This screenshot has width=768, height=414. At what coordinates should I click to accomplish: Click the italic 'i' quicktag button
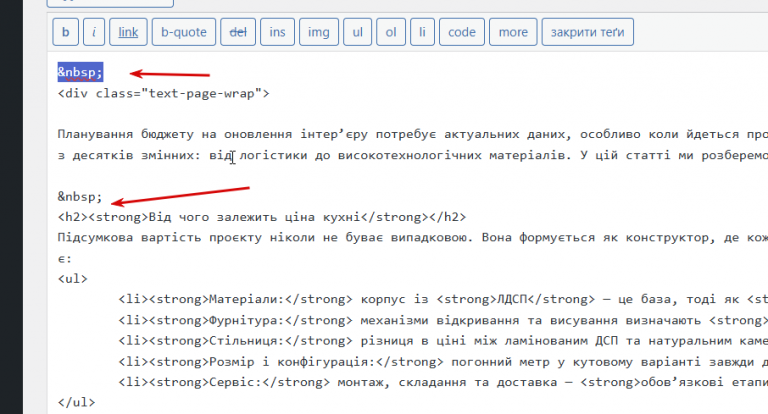94,32
